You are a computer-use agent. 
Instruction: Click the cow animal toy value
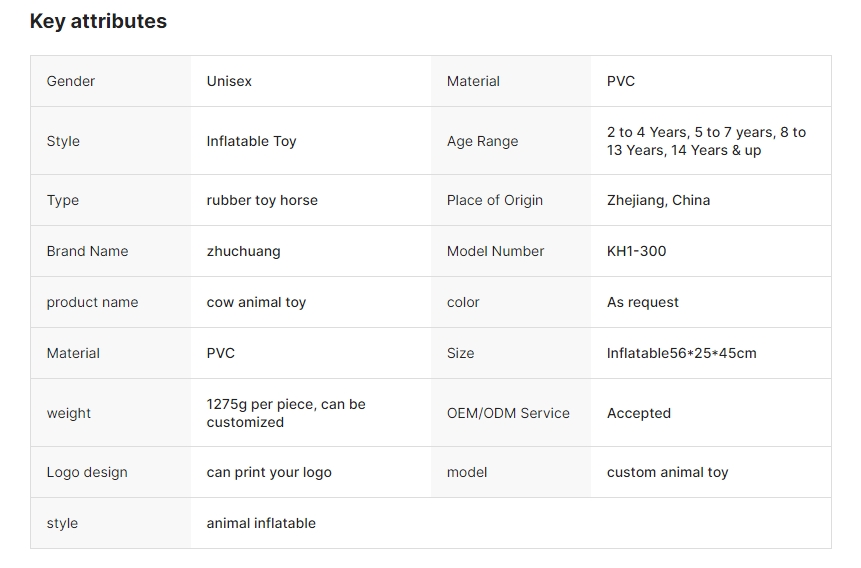[256, 302]
